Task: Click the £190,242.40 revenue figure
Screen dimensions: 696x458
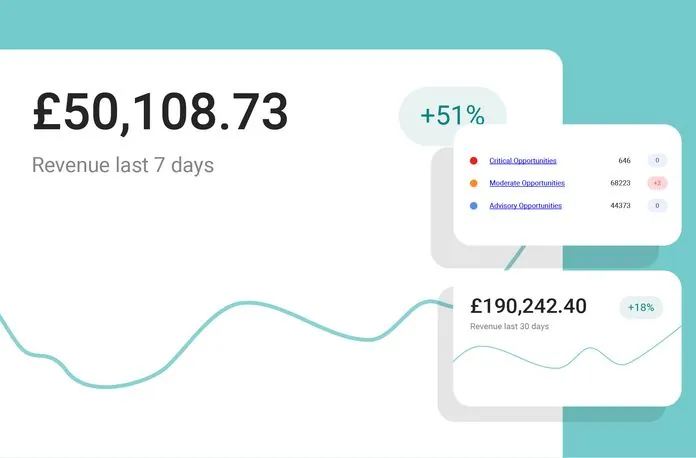Action: click(528, 306)
